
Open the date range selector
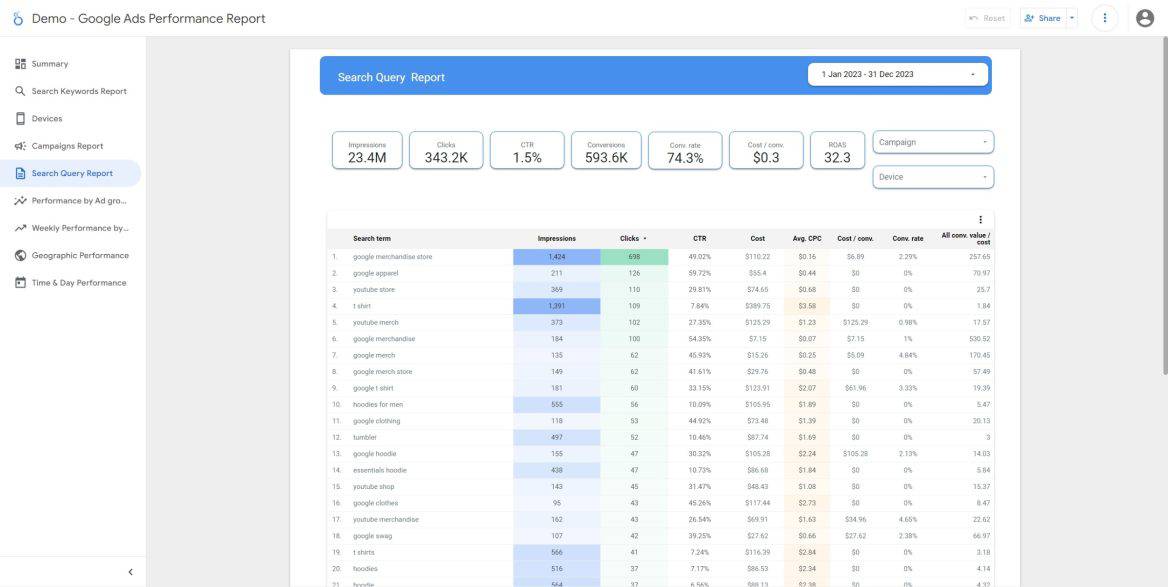click(x=896, y=73)
